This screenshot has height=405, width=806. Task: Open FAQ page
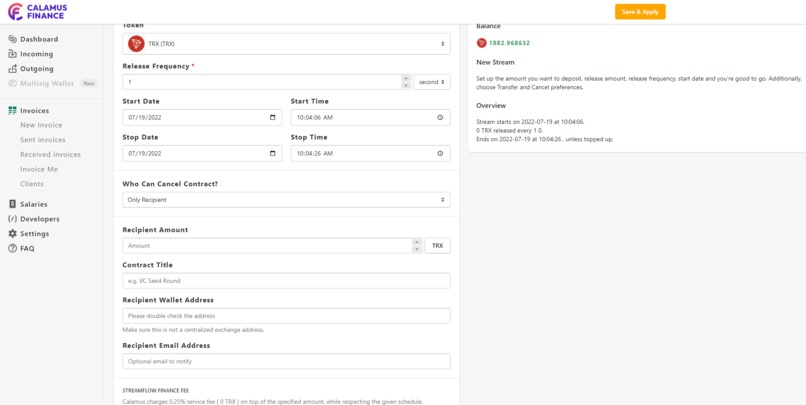pos(27,248)
